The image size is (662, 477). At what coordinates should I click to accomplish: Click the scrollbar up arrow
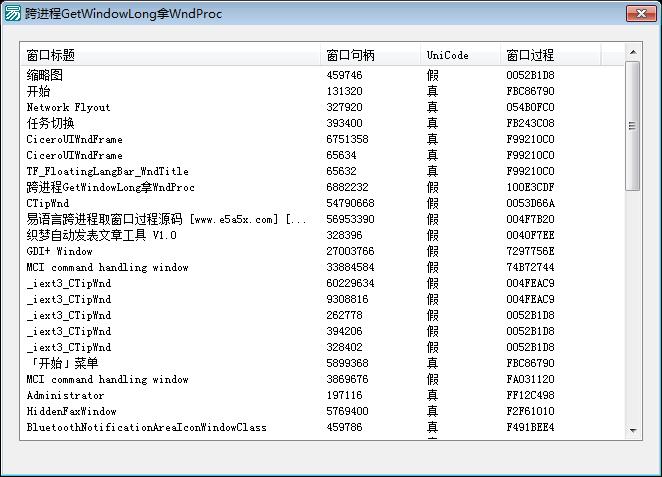[632, 51]
